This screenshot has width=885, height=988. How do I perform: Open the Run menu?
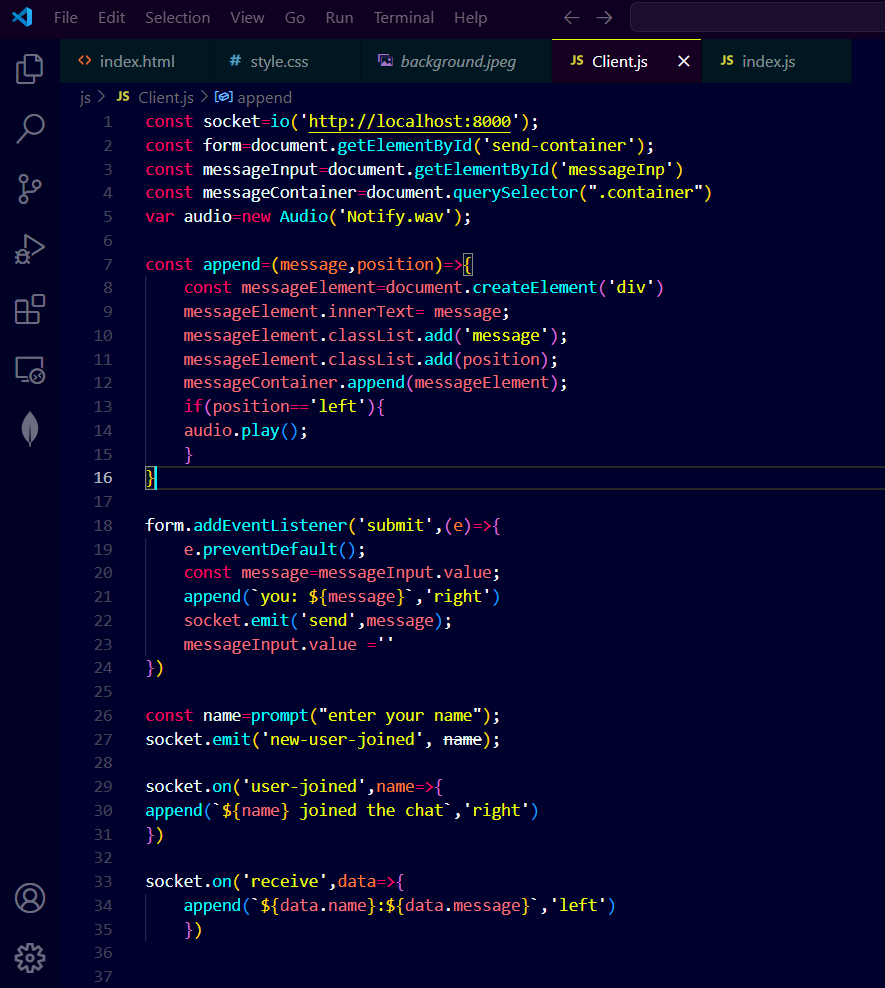(339, 18)
